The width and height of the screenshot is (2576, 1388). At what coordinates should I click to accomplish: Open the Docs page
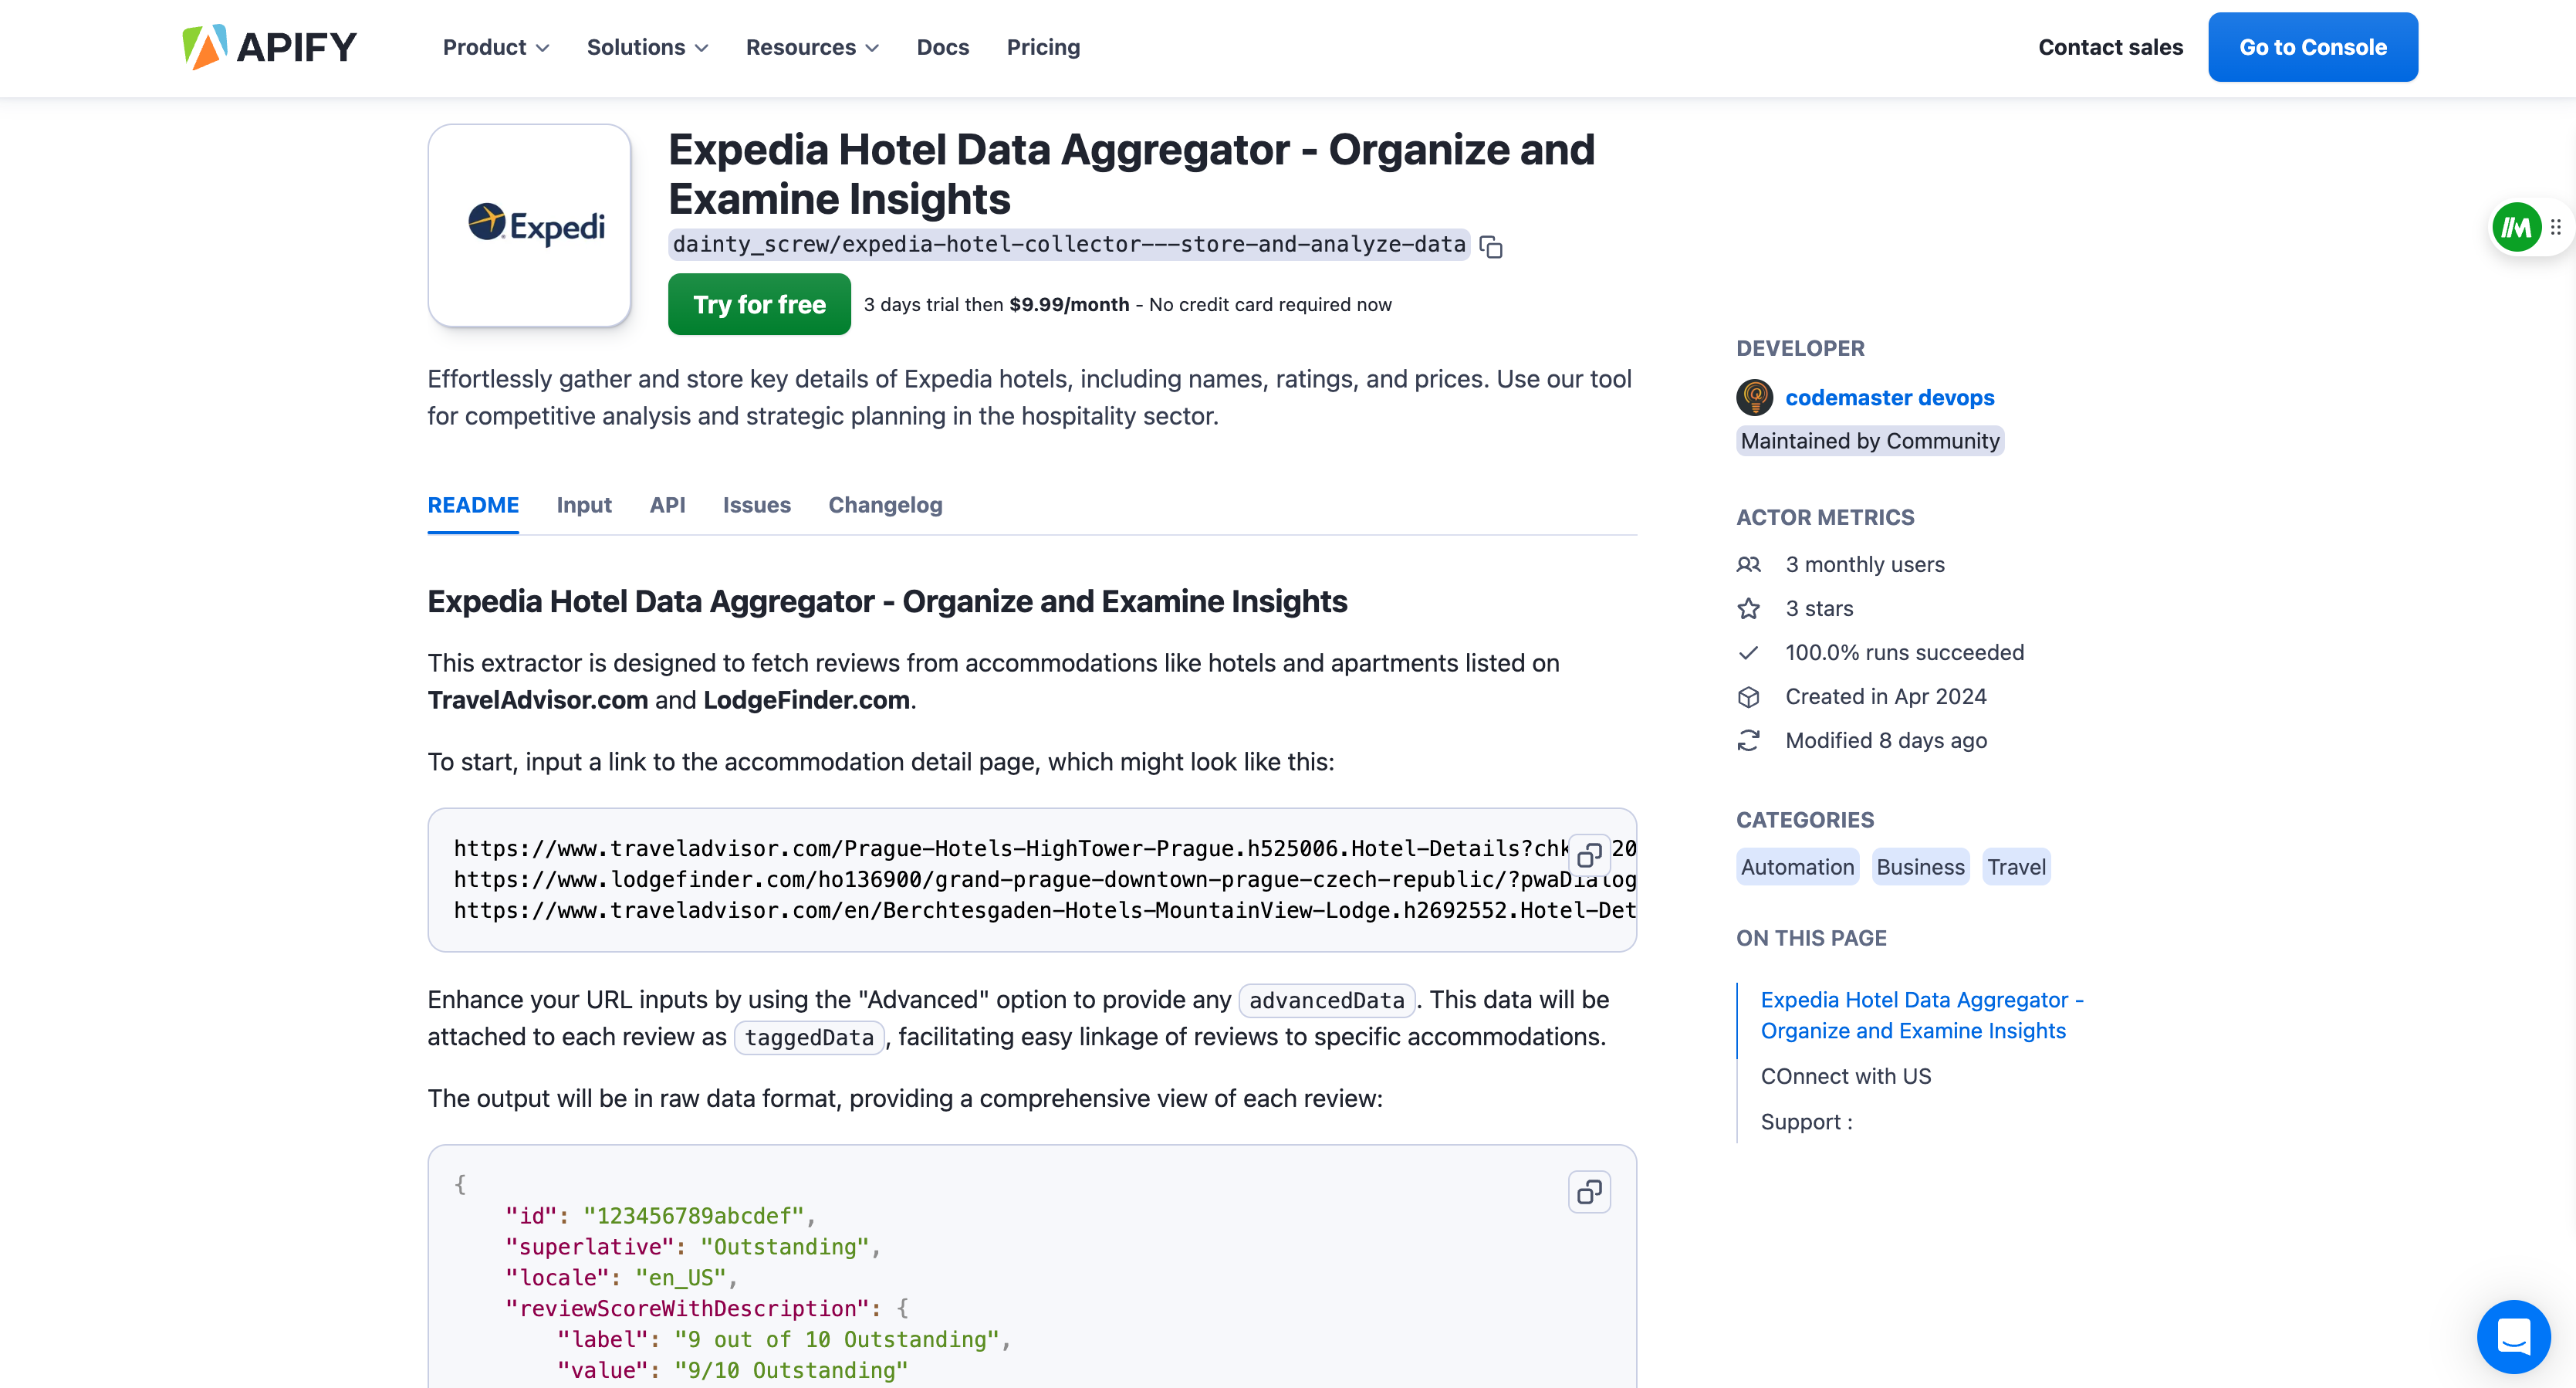[x=942, y=47]
